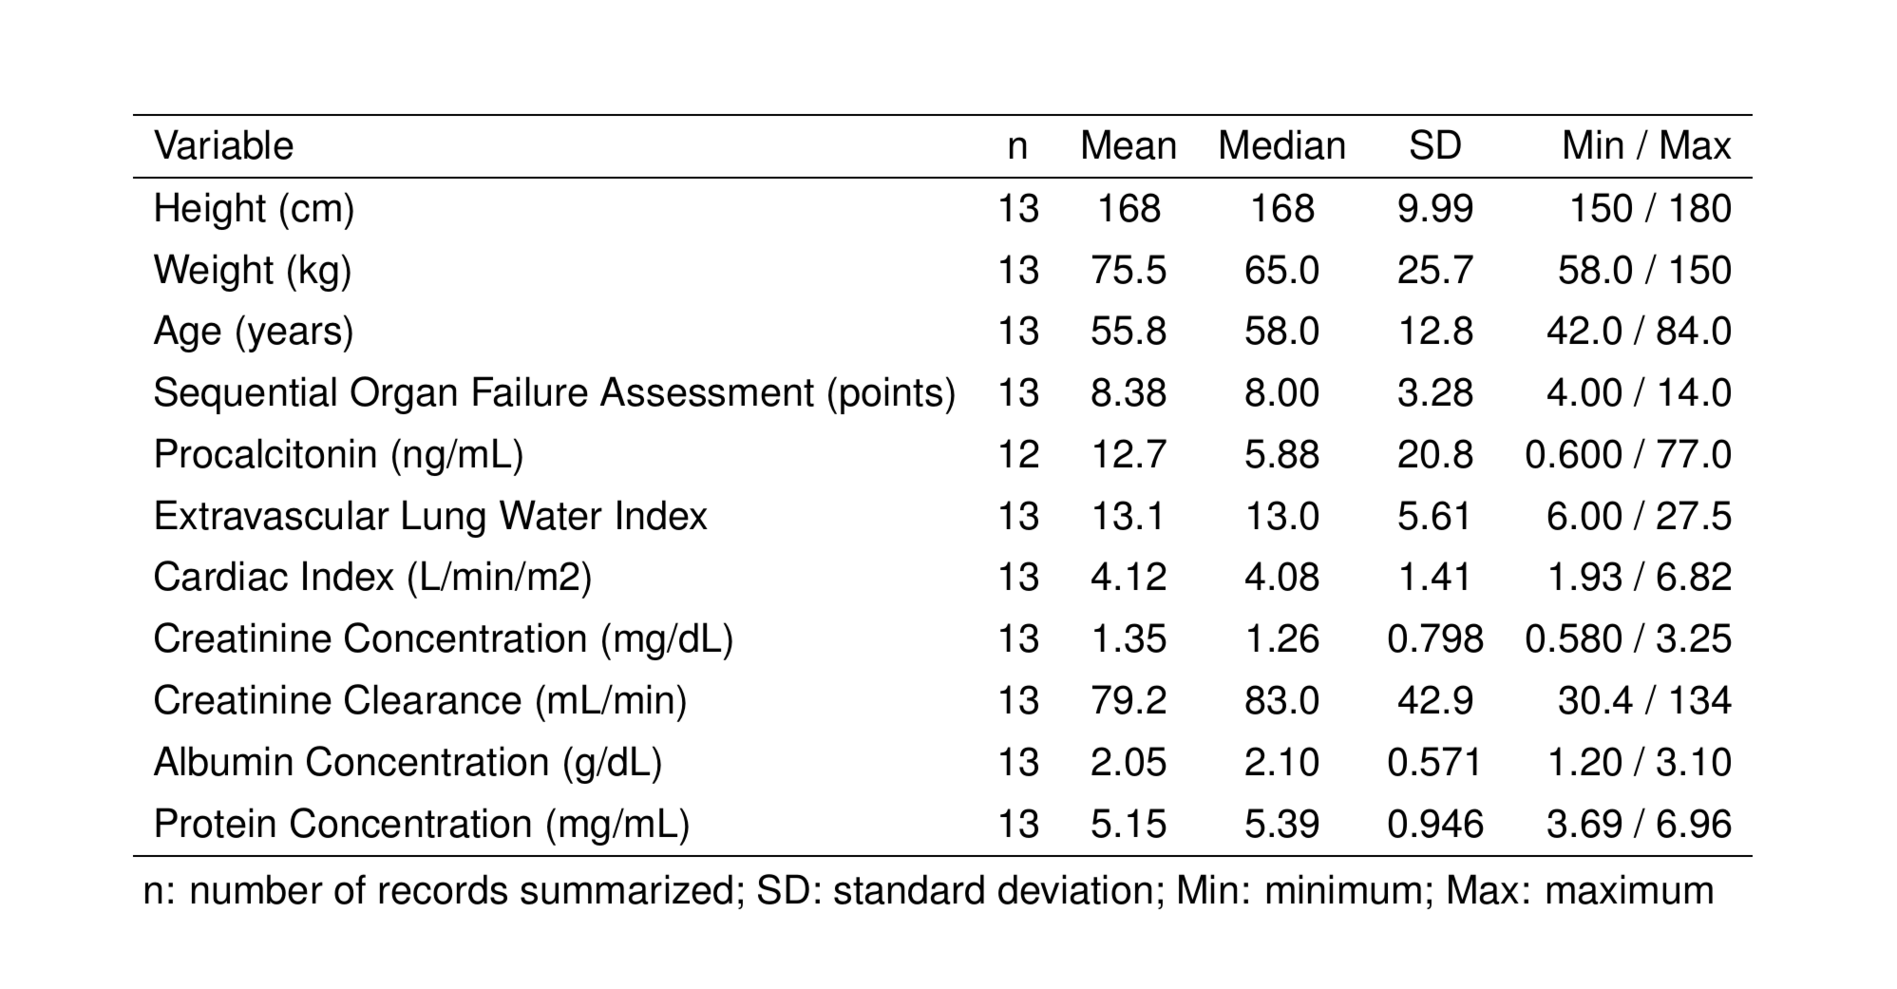Click the Procalcitonin (ng/mL) row label
The width and height of the screenshot is (1897, 989).
338,455
